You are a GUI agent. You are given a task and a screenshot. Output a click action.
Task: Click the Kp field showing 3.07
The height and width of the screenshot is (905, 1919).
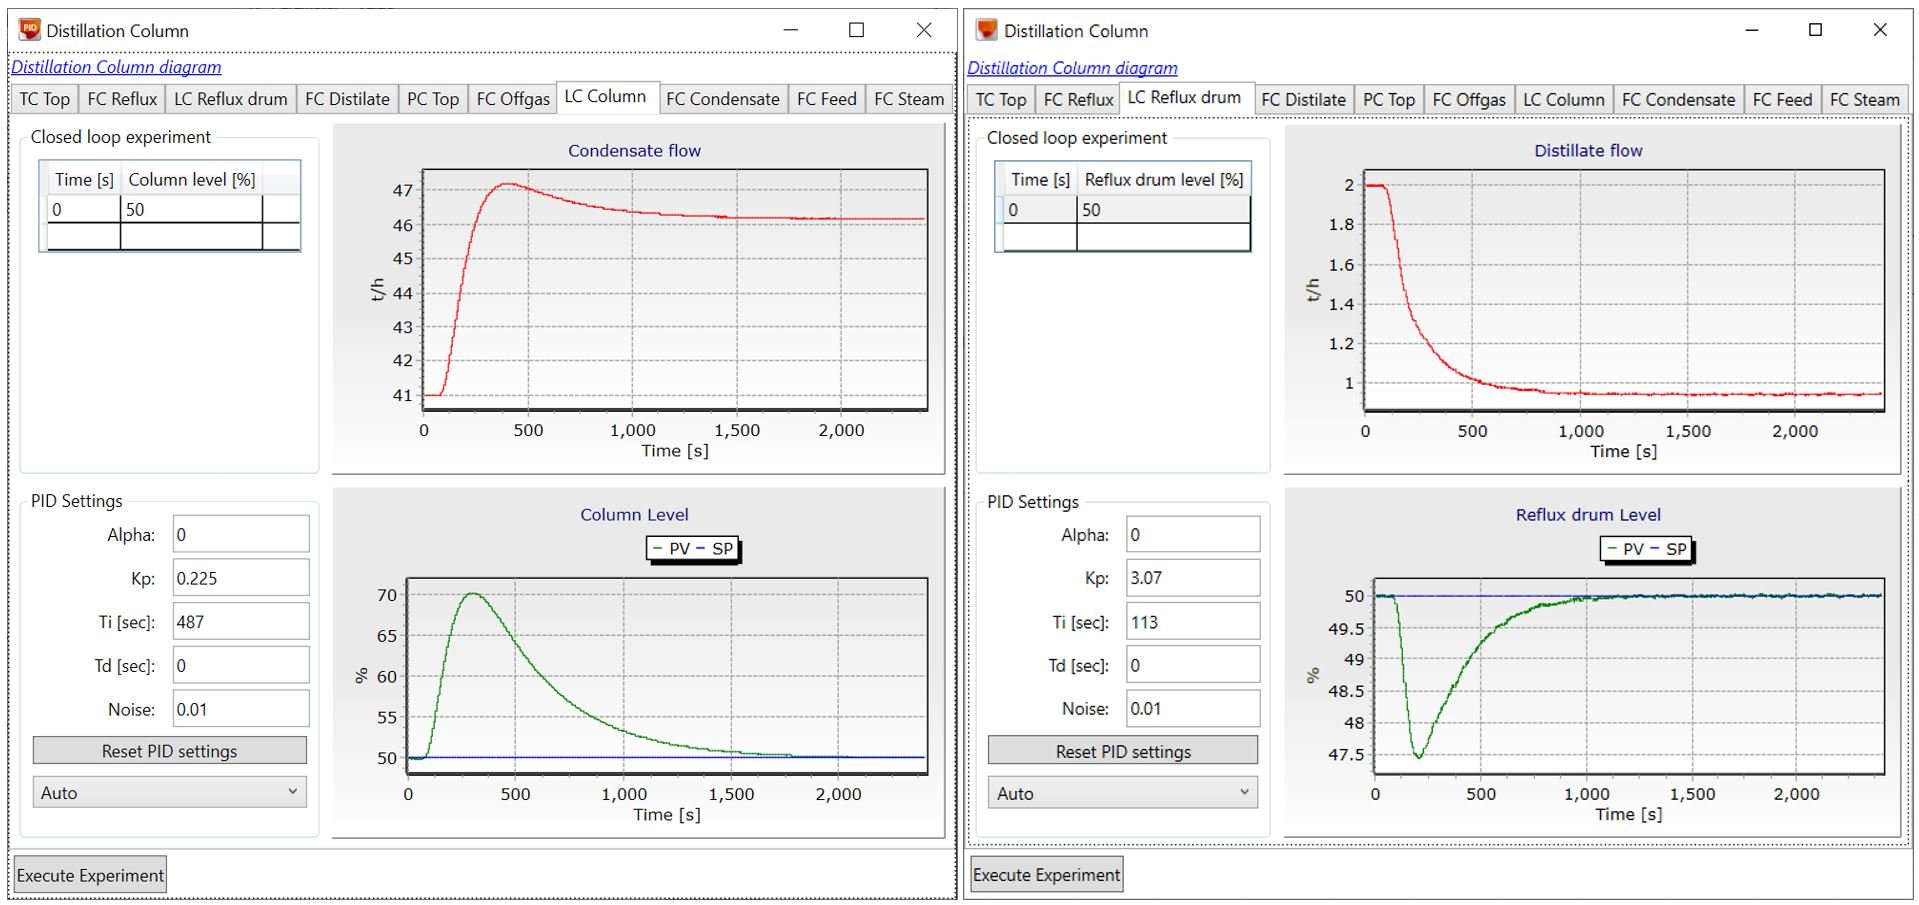[1191, 577]
